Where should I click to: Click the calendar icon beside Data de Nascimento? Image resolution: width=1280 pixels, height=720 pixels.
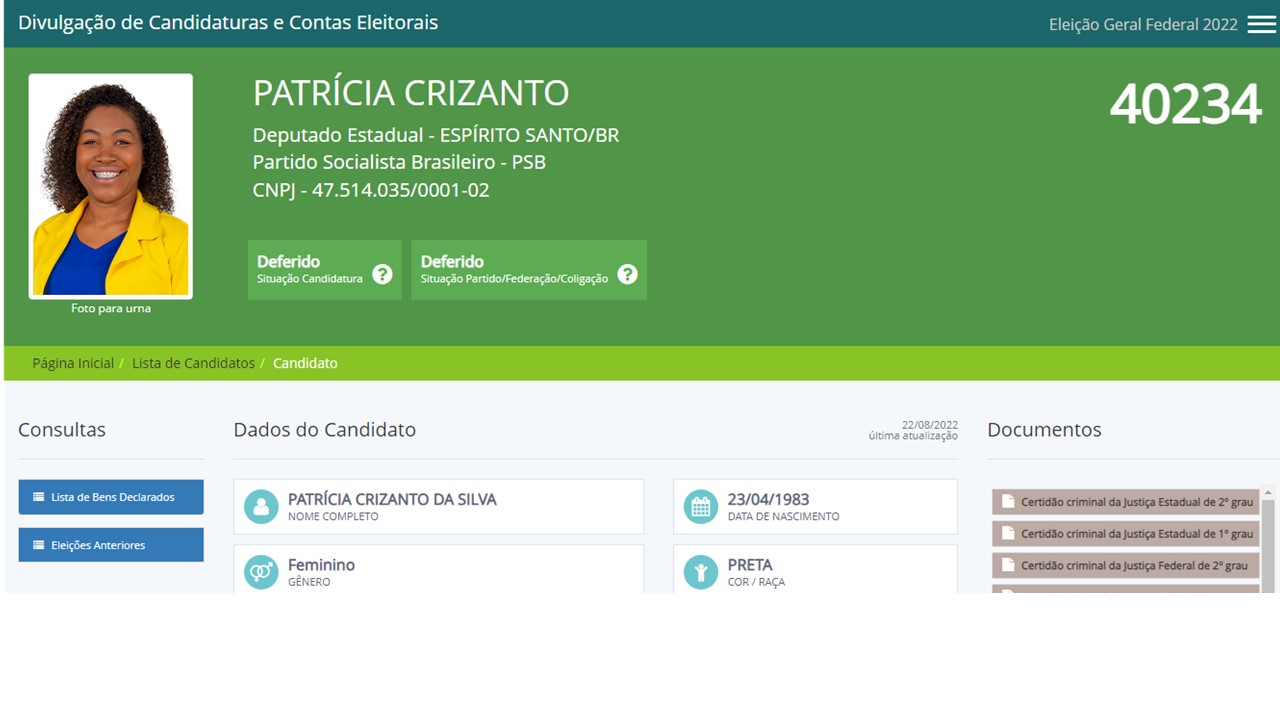(x=701, y=507)
